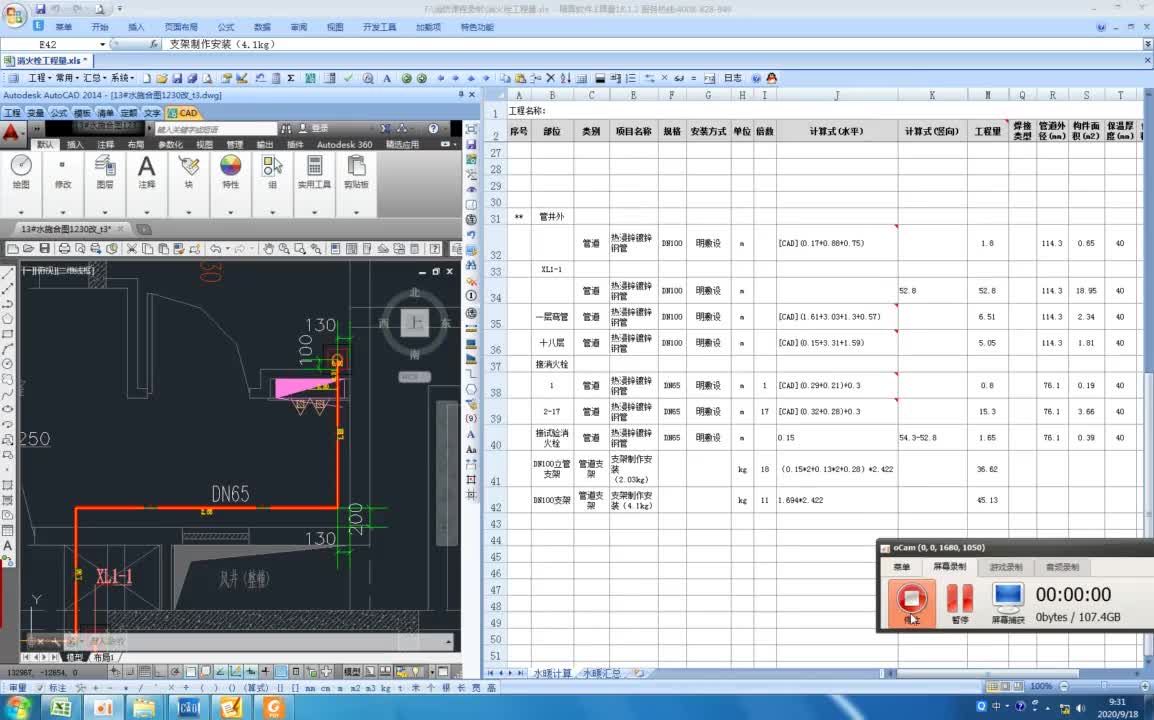Click the oCam 屏幕捕获 screen capture button
The image size is (1154, 720).
pos(1008,603)
